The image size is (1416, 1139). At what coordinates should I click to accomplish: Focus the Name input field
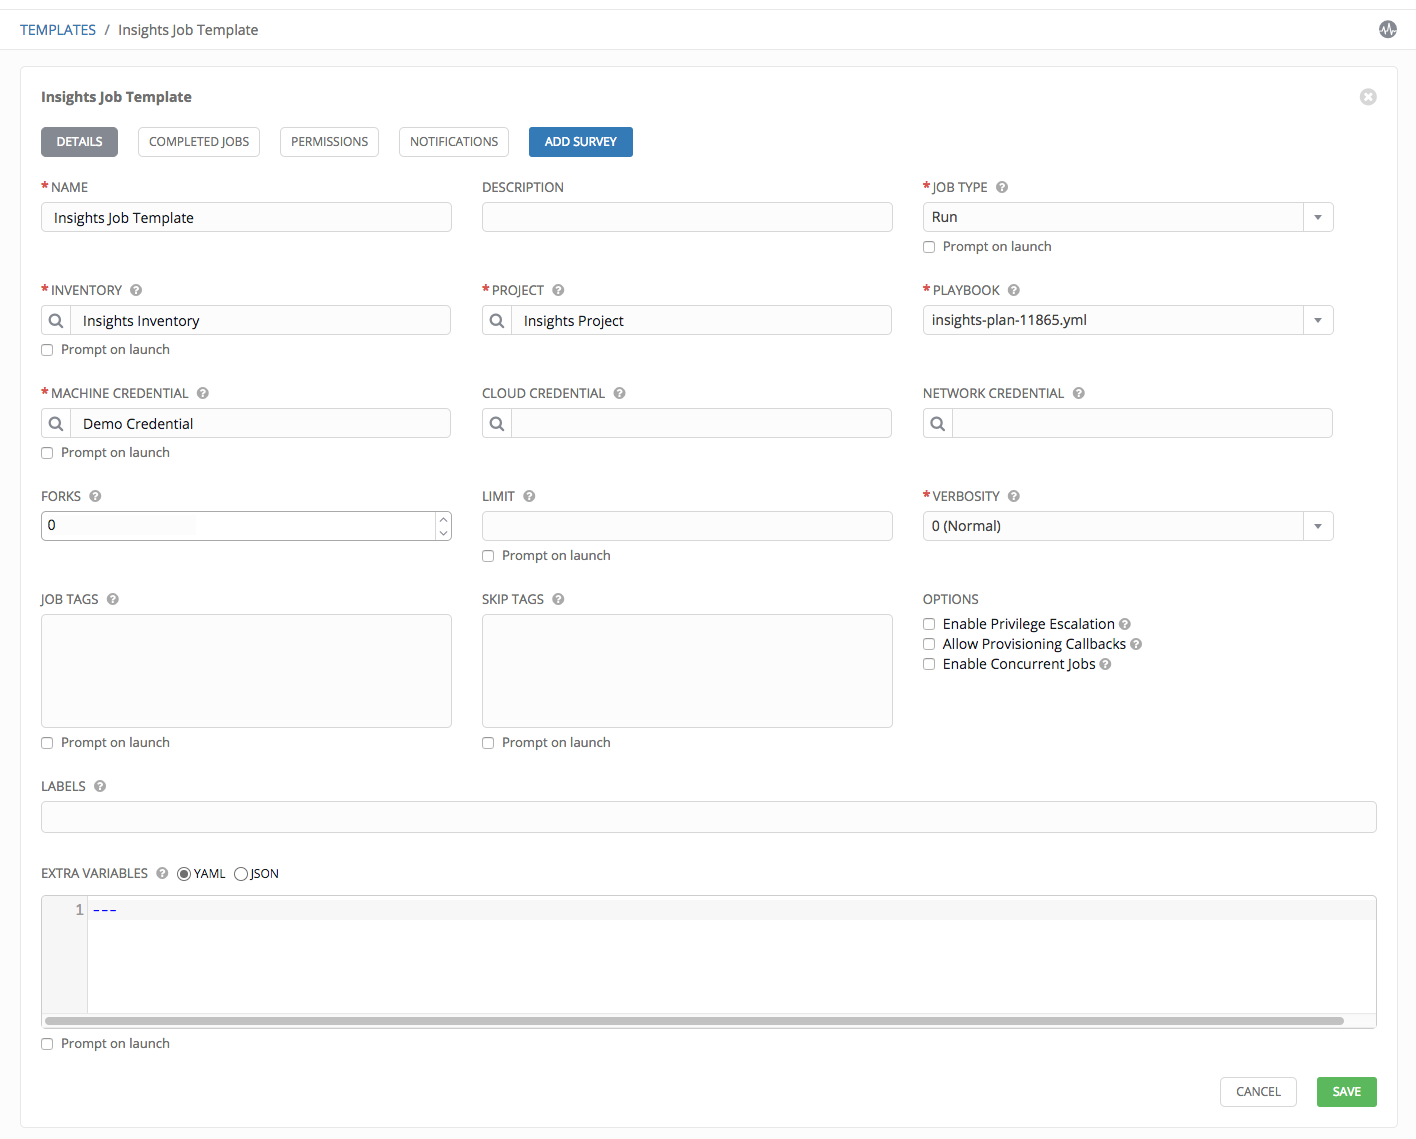pos(246,217)
